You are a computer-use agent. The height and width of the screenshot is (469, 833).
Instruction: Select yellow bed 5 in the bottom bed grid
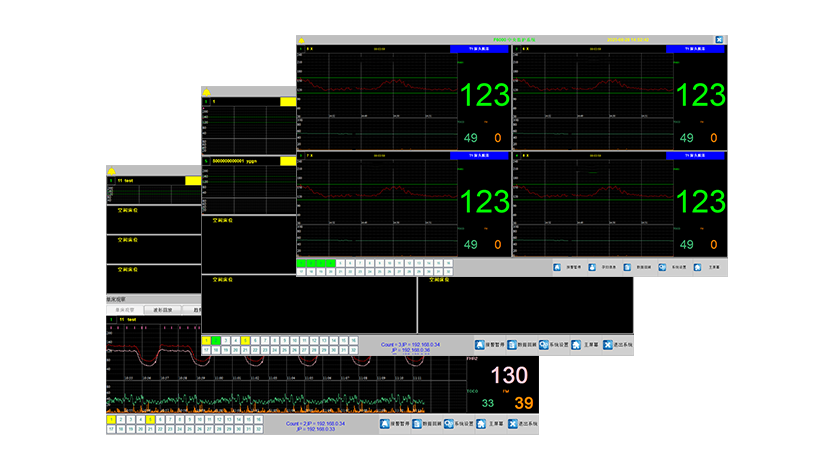coord(148,420)
